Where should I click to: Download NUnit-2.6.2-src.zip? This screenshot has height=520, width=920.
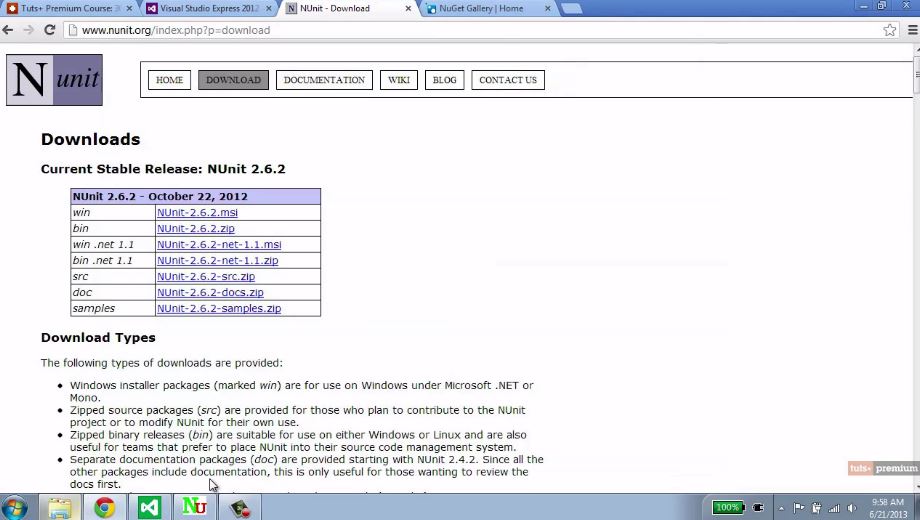[x=206, y=276]
